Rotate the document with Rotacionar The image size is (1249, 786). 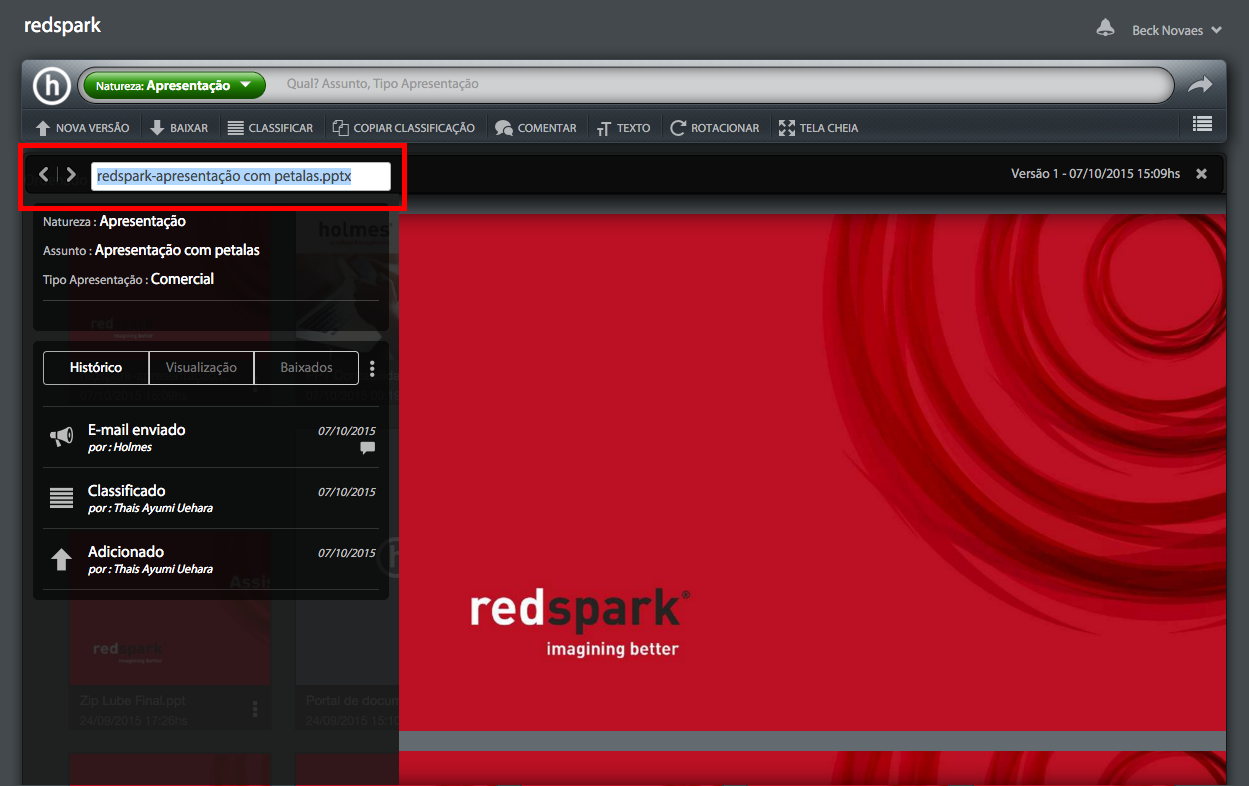pyautogui.click(x=714, y=128)
